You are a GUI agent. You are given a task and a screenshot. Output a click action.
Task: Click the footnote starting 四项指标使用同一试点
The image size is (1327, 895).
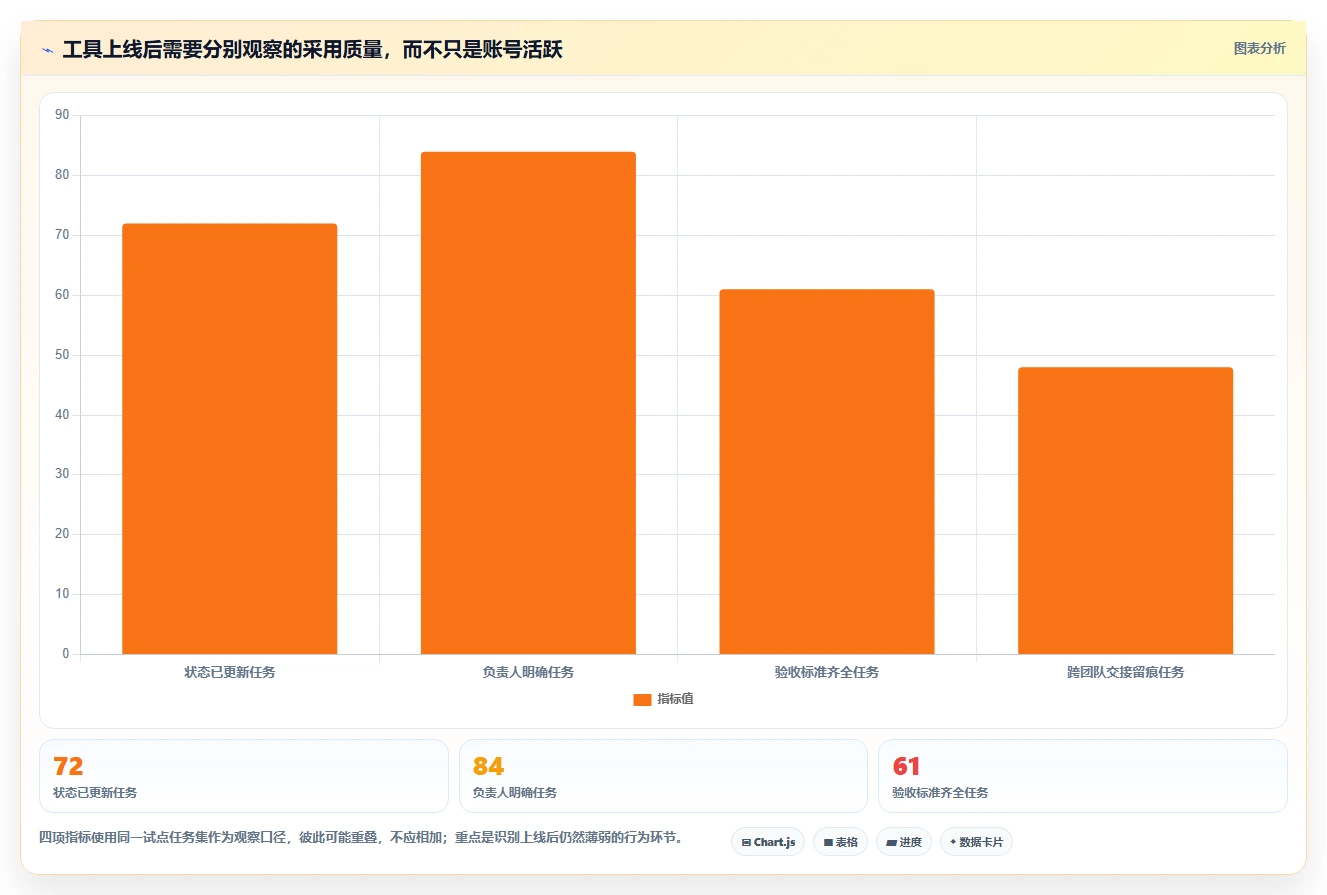point(363,838)
